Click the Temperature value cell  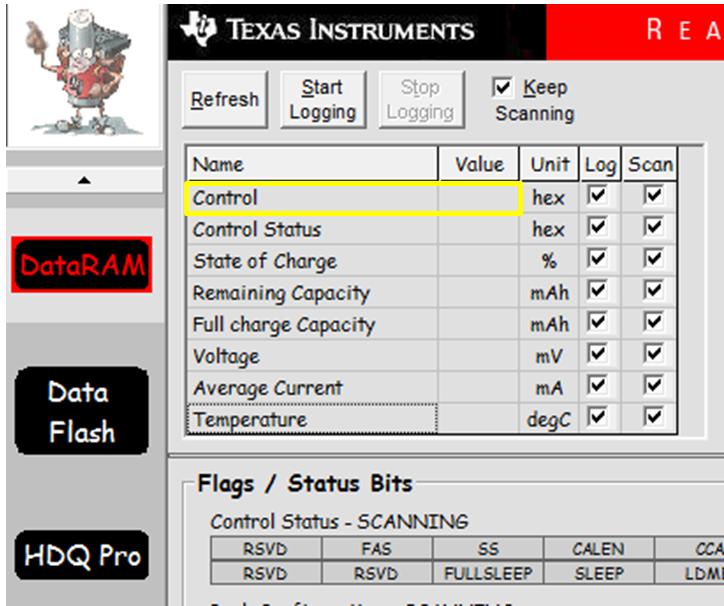coord(479,419)
